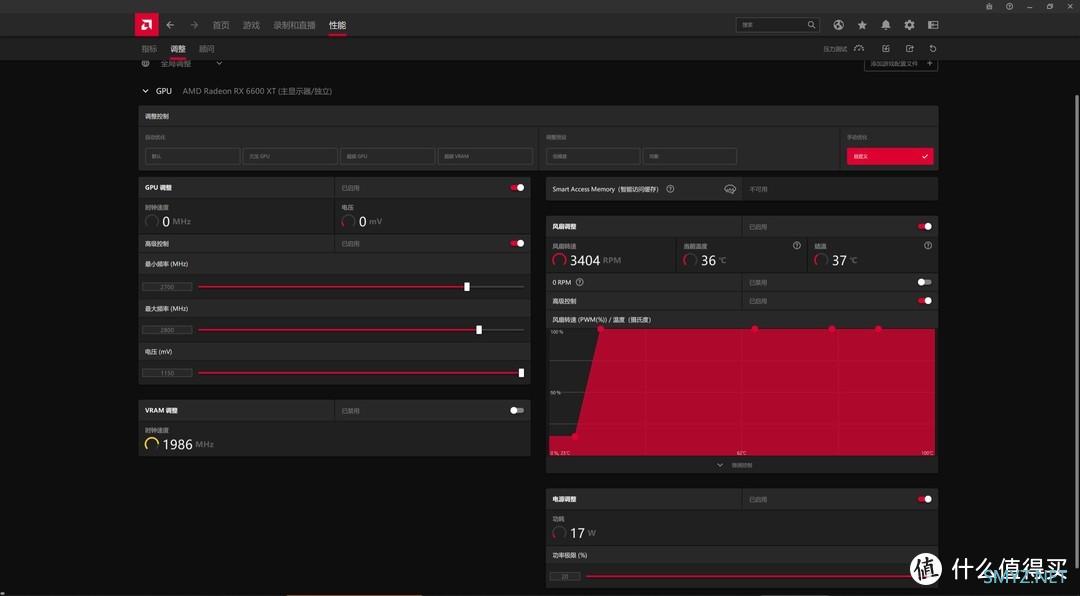Open favorites with the star icon
Screen dimensions: 1080x596
(x=862, y=25)
